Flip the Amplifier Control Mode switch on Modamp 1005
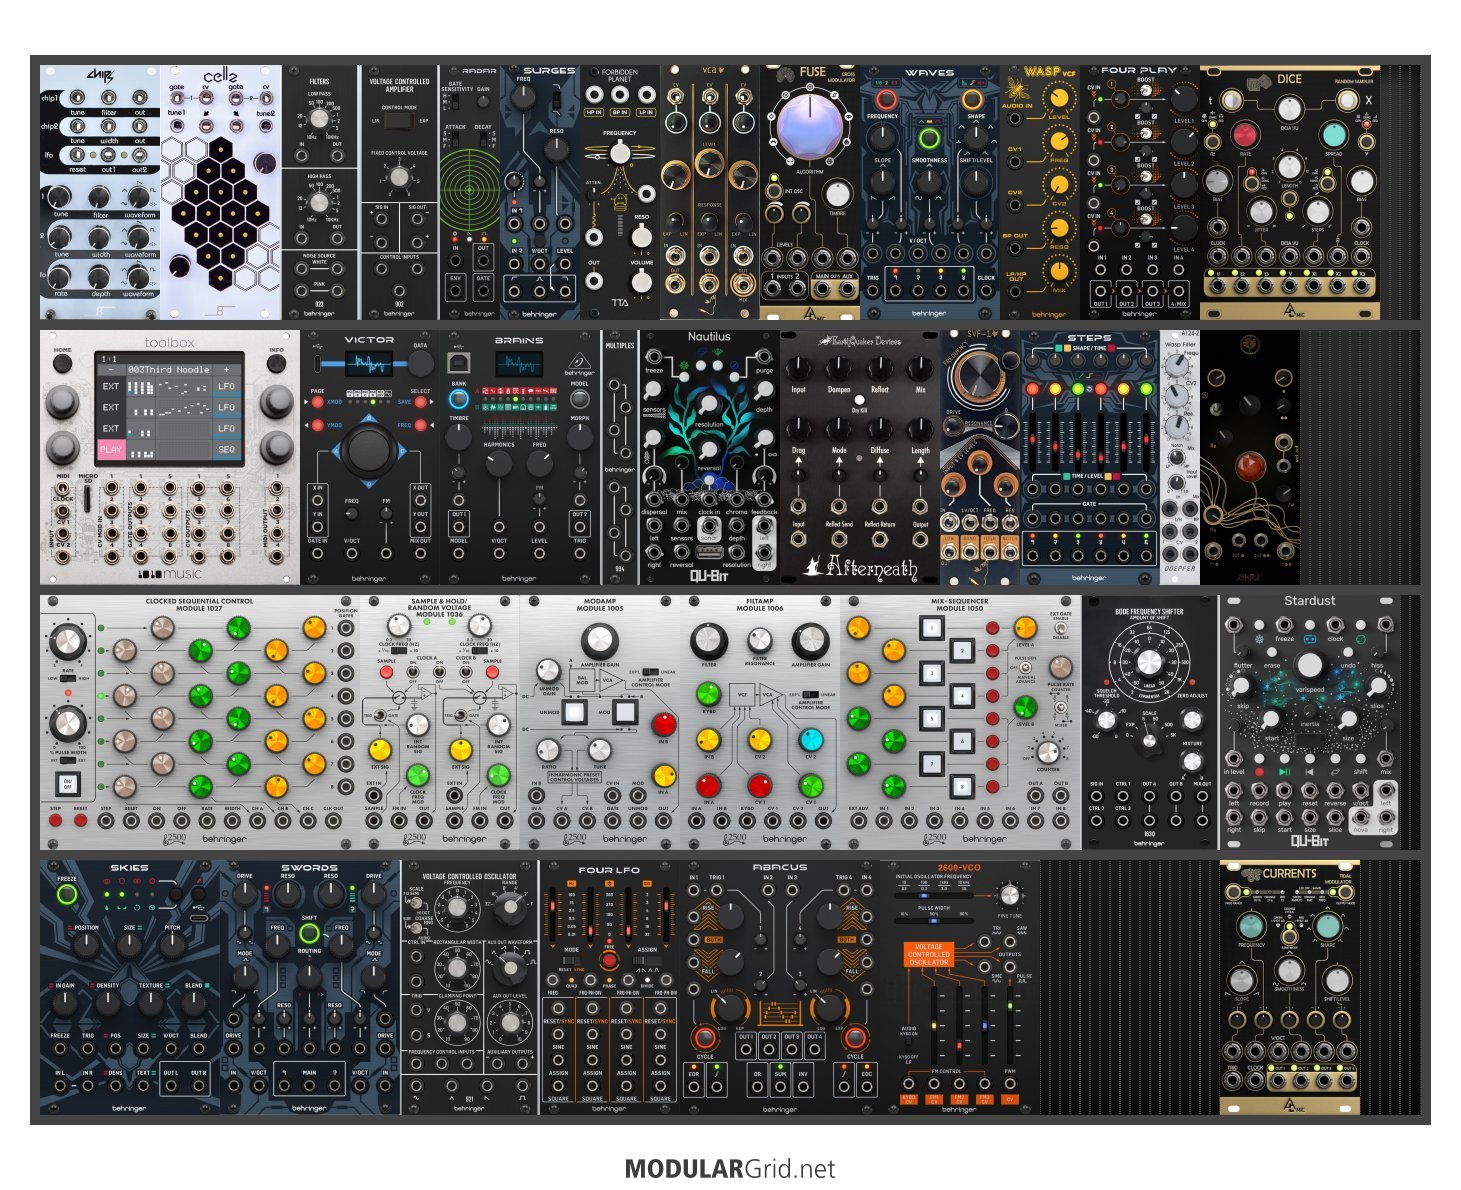Viewport: 1461px width, 1190px height. click(650, 672)
